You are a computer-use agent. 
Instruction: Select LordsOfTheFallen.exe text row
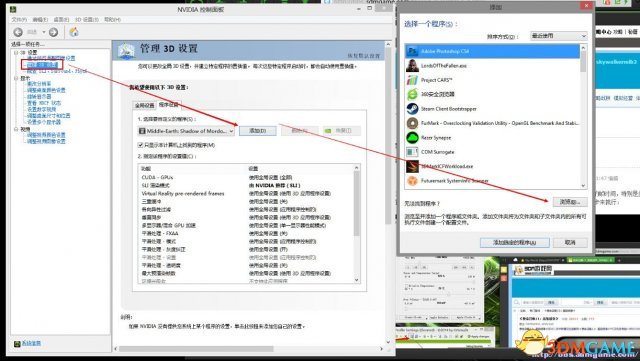point(492,65)
